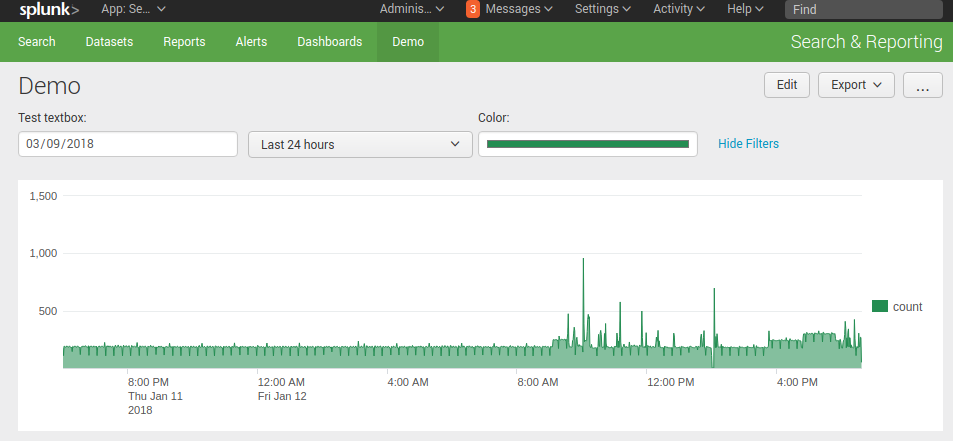The width and height of the screenshot is (953, 441).
Task: Open the Messages dropdown
Action: pos(519,9)
